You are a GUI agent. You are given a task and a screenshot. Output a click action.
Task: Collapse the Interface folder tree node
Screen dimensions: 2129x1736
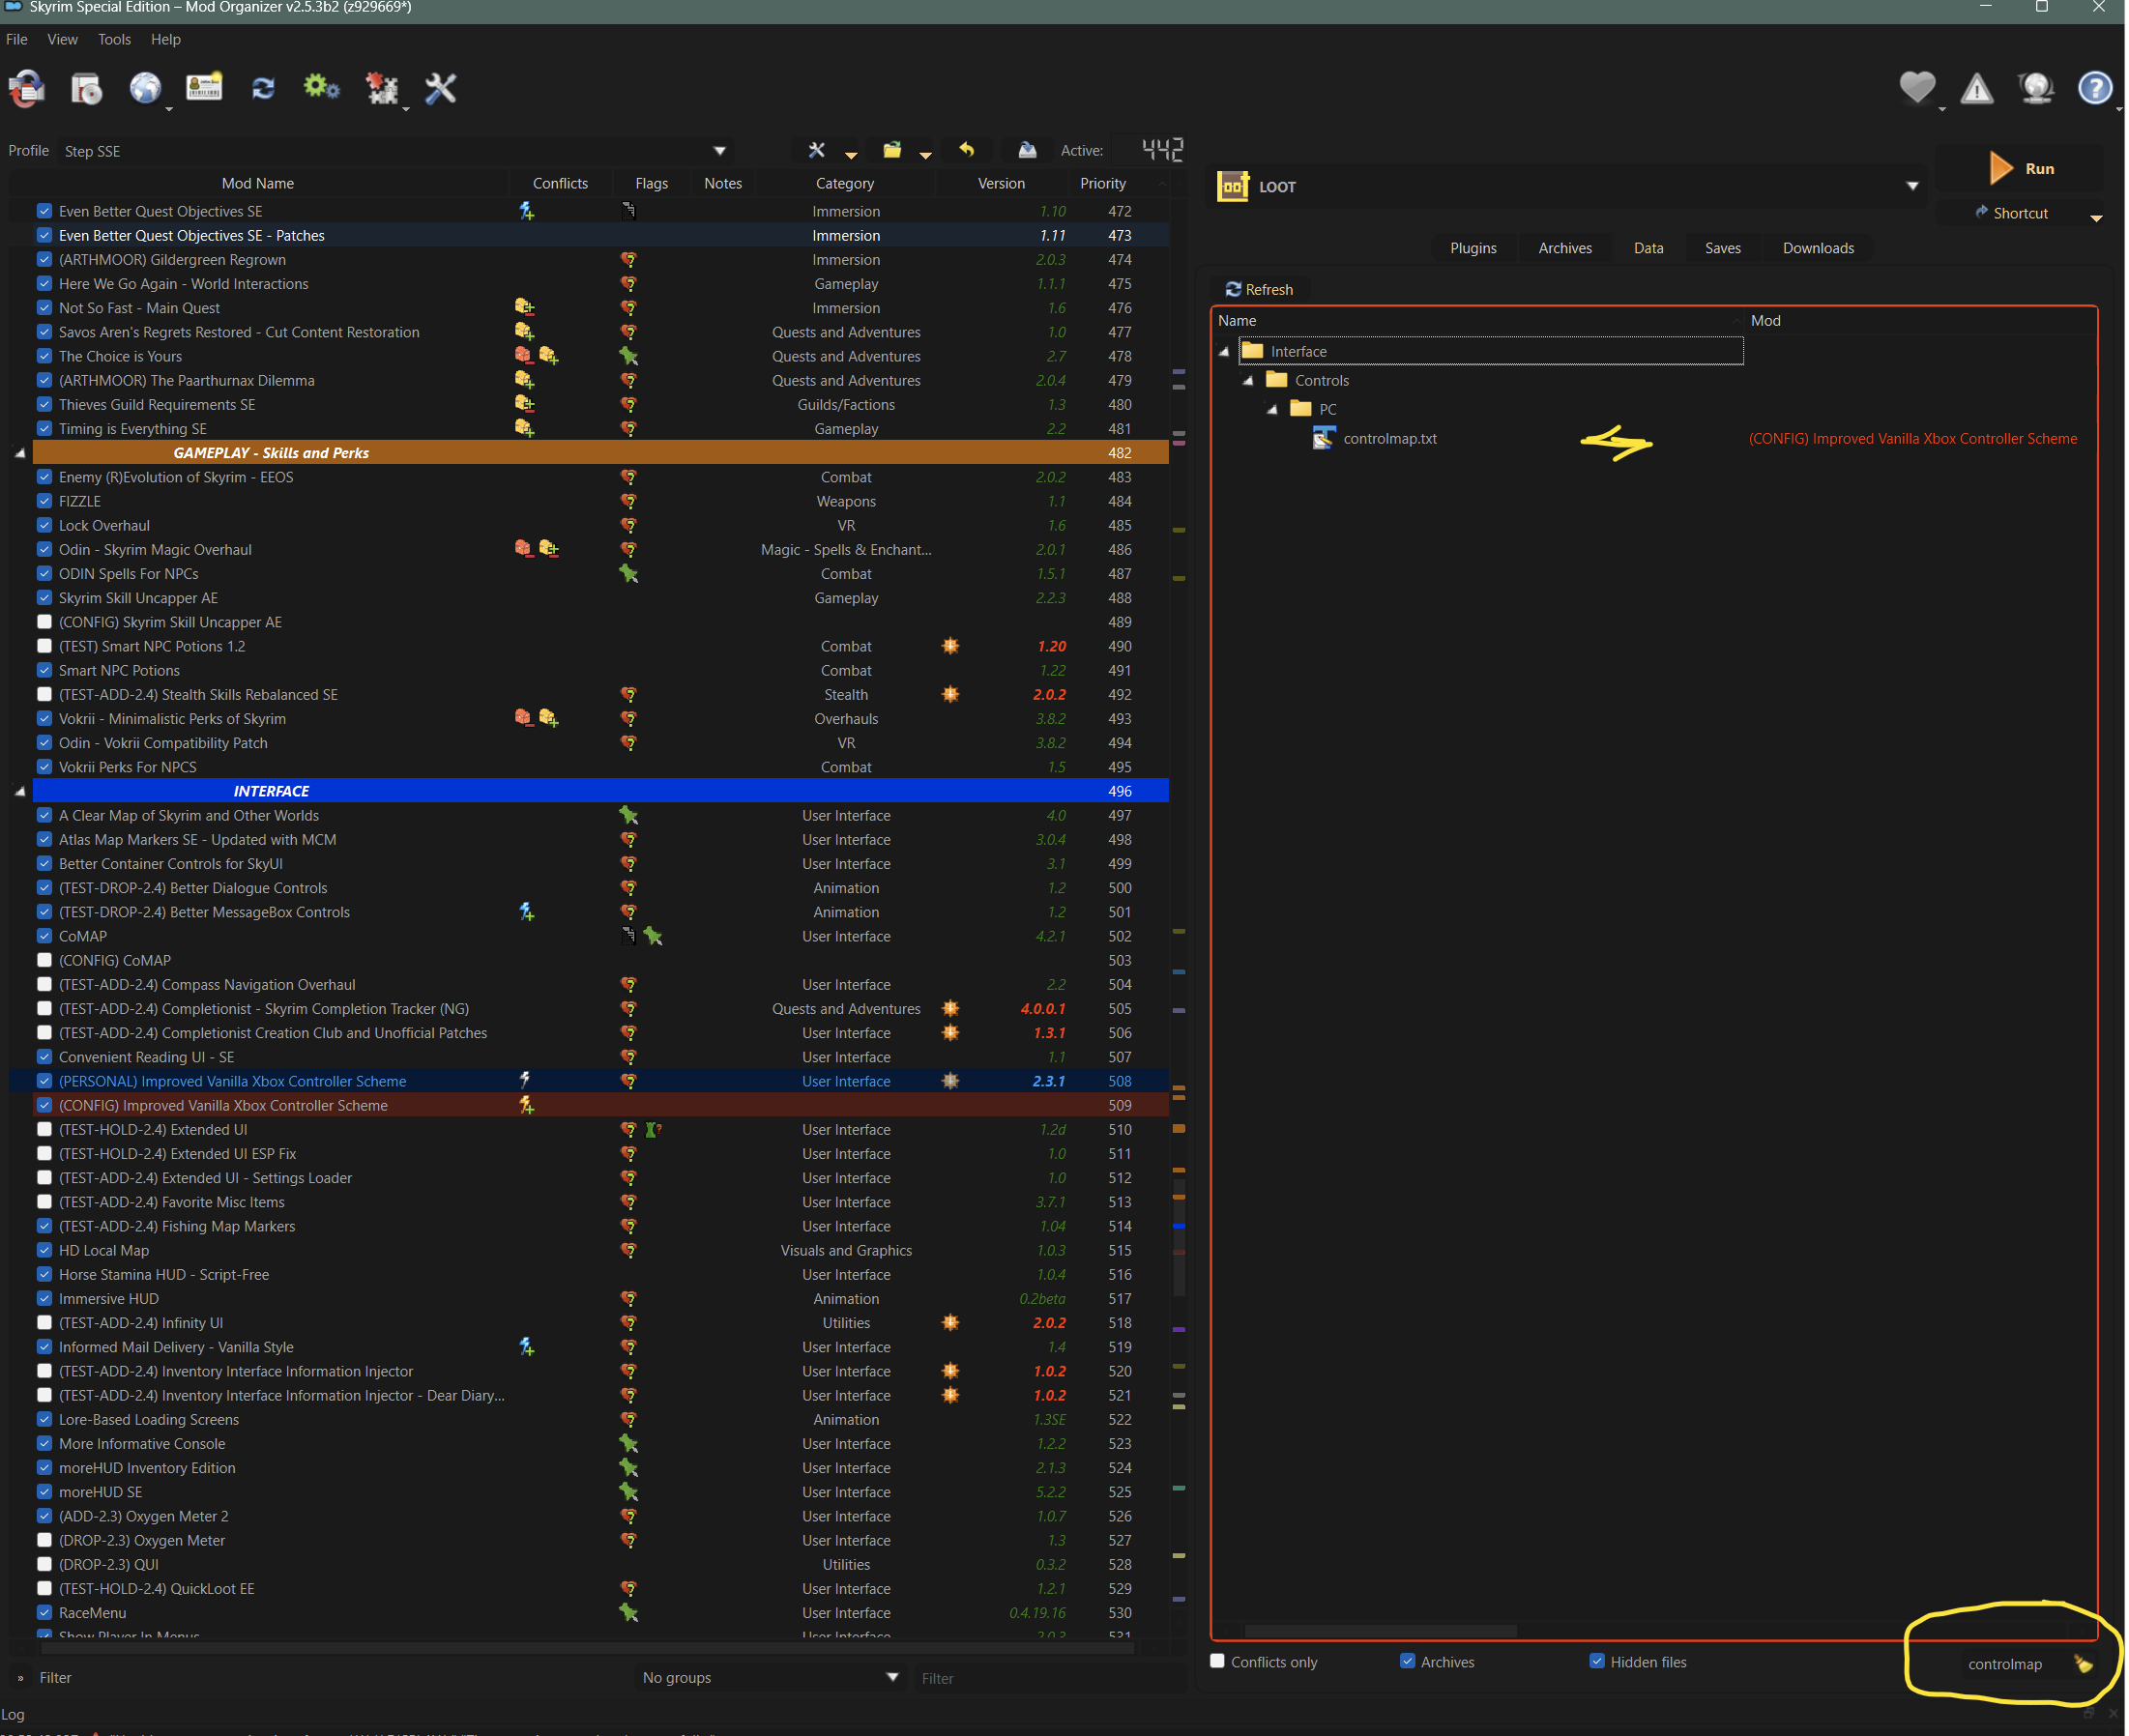(x=1224, y=352)
